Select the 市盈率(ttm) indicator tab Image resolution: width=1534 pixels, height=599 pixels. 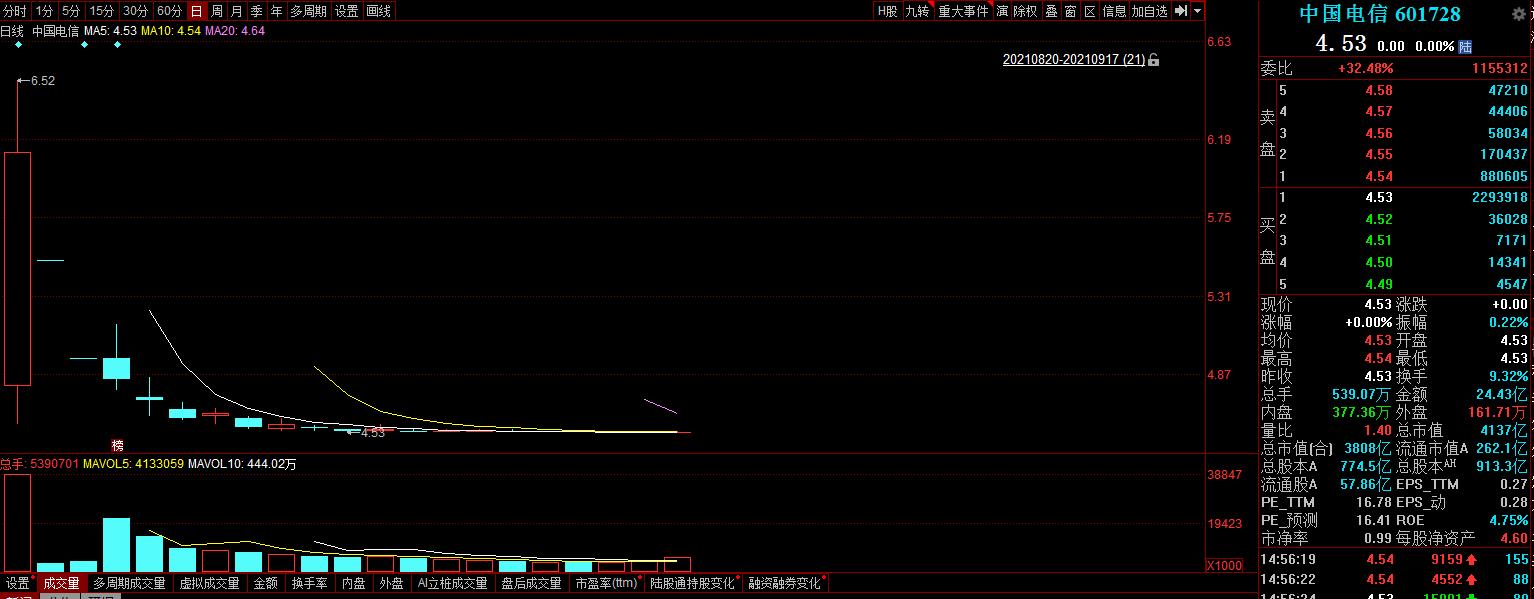coord(606,583)
